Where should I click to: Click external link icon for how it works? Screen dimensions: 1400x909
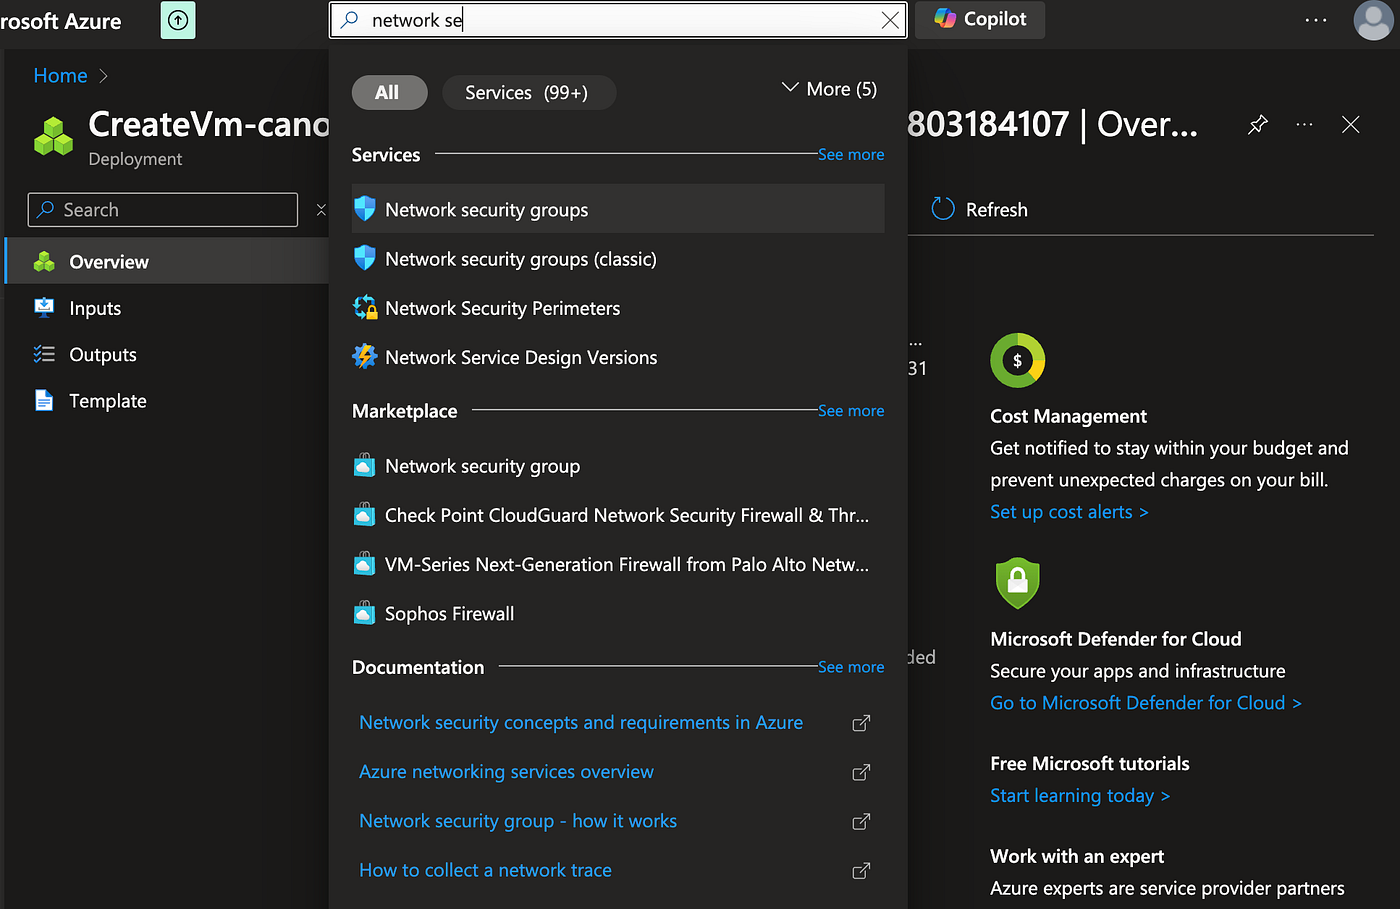[861, 821]
